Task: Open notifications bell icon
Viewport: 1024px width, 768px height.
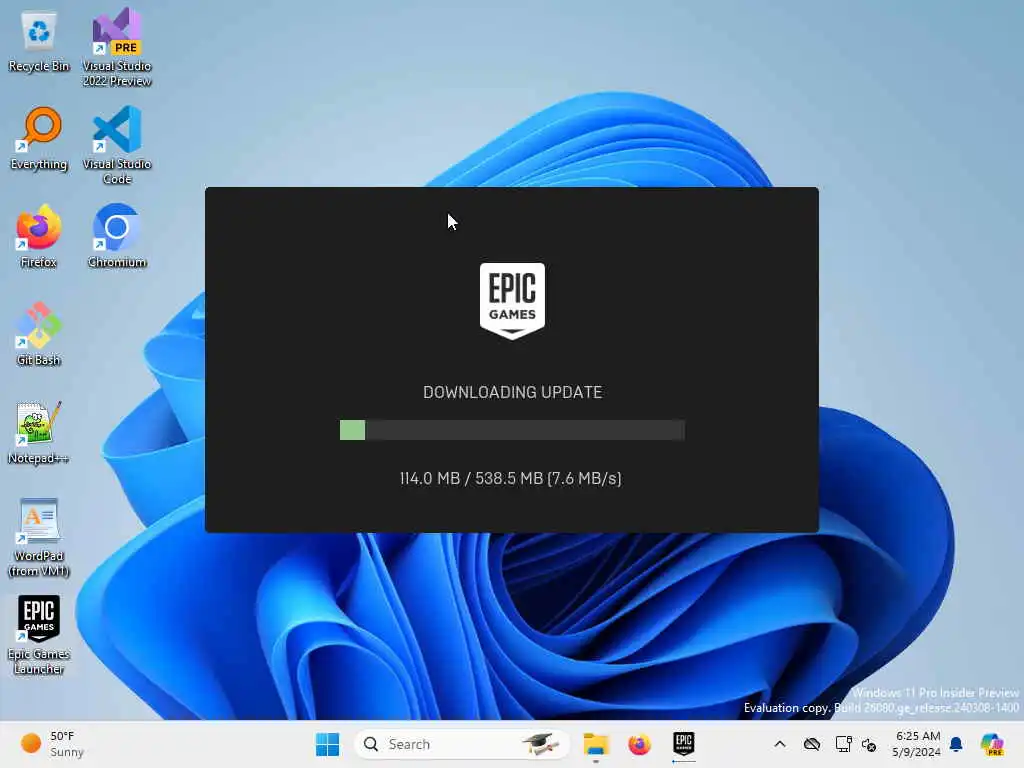Action: pos(956,744)
